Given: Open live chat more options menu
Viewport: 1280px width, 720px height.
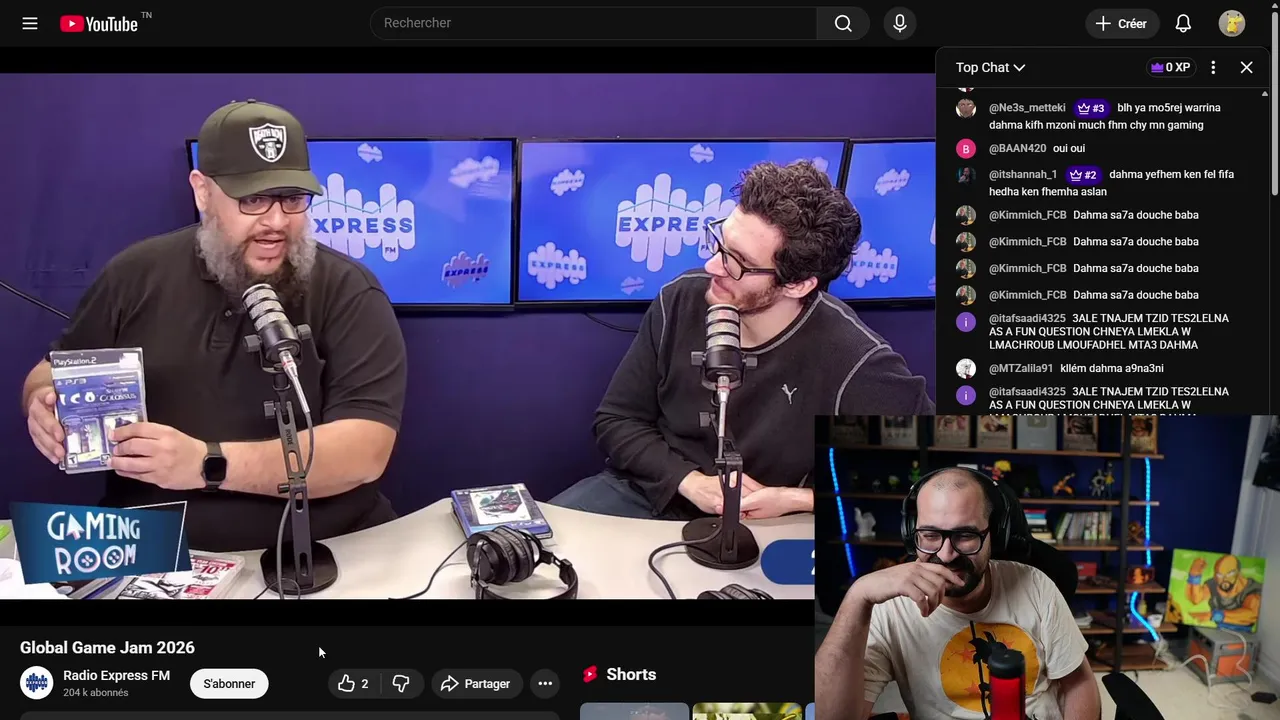Looking at the screenshot, I should click(x=1213, y=67).
